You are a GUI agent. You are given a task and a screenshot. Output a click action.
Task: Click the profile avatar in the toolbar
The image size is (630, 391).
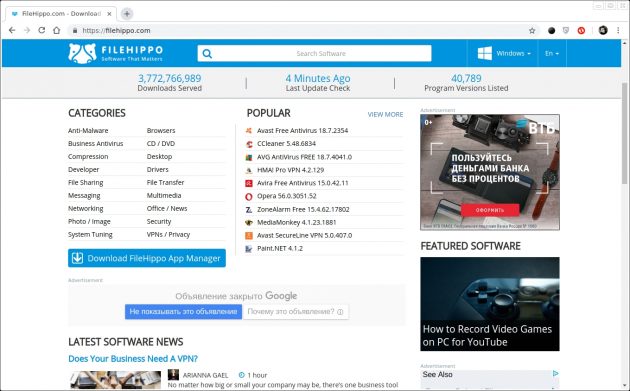pyautogui.click(x=603, y=30)
